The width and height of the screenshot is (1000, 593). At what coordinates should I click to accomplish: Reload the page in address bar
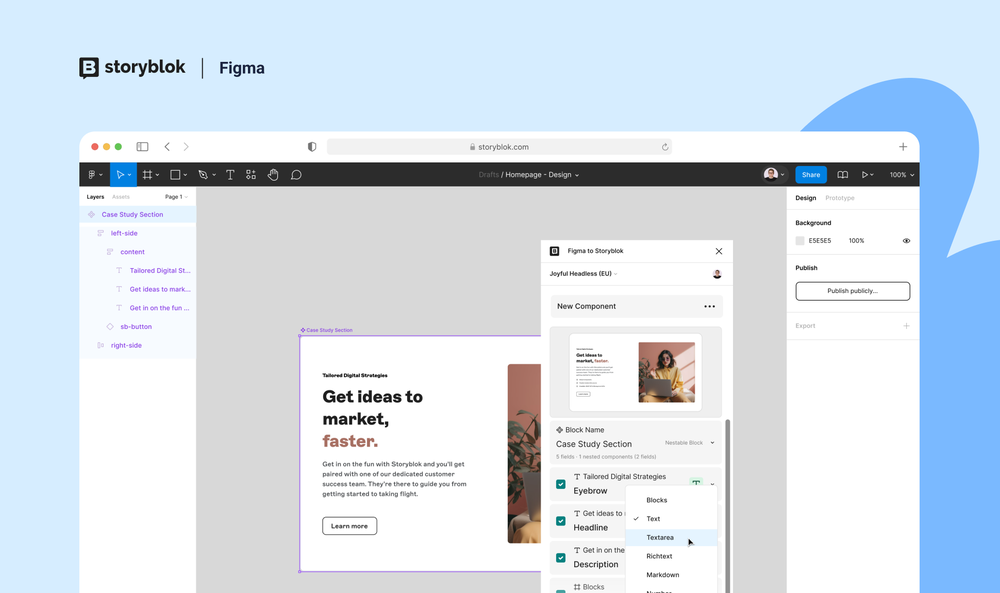click(665, 147)
